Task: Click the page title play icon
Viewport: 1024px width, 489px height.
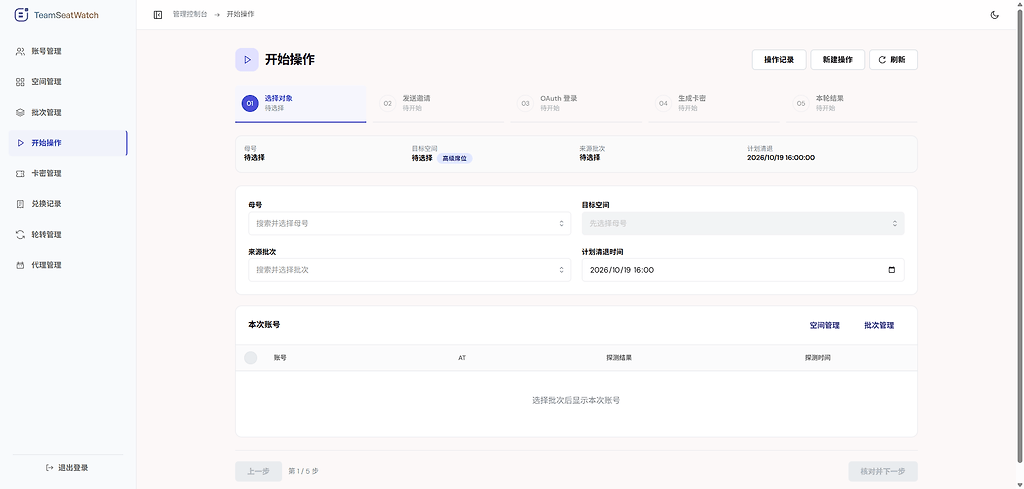Action: coord(247,59)
